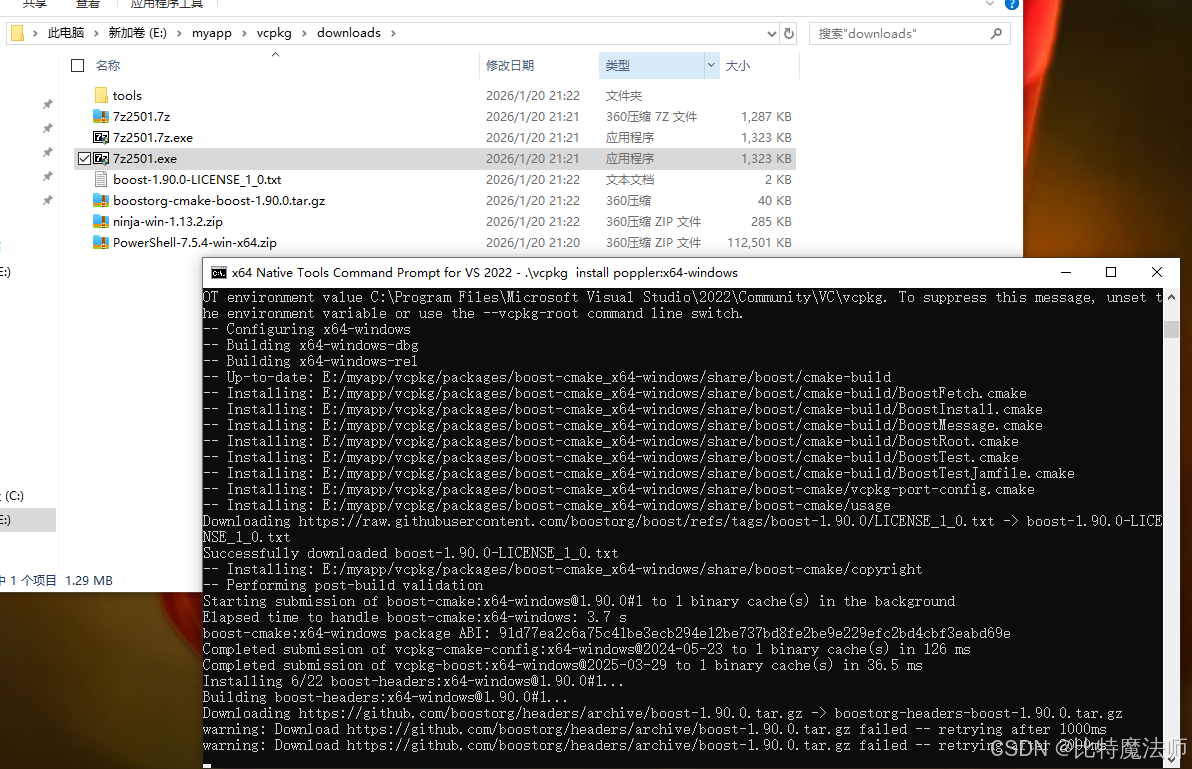Click the 112,501 KB size cell

(x=759, y=242)
